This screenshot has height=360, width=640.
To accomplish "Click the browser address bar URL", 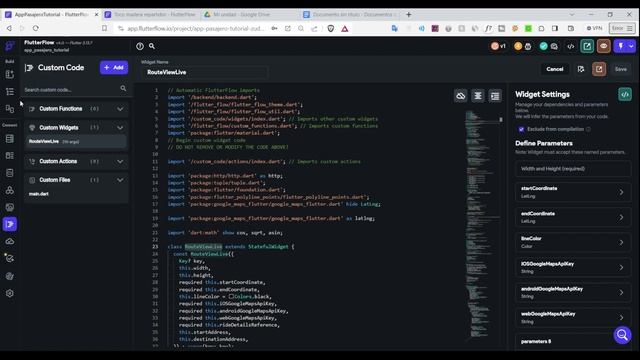I will coord(196,29).
